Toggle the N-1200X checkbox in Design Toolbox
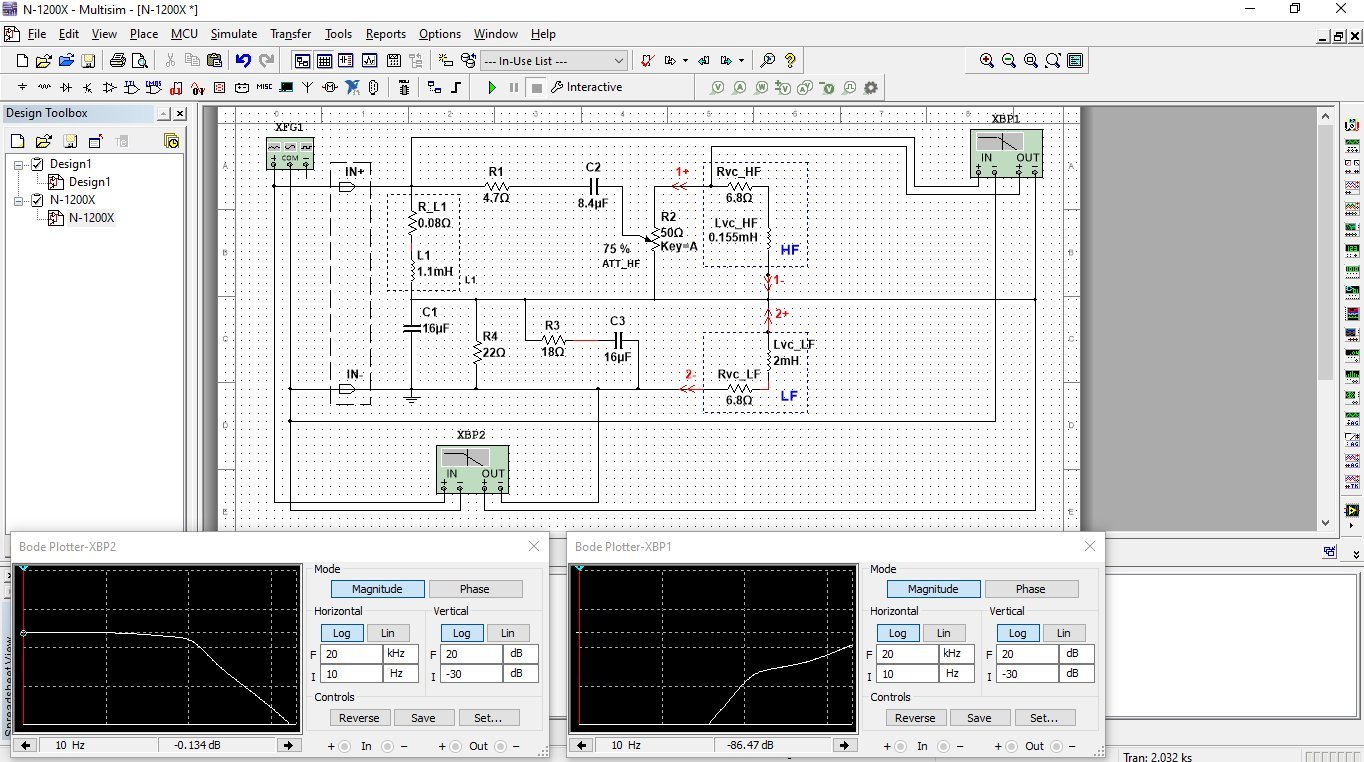Image resolution: width=1364 pixels, height=762 pixels. pyautogui.click(x=38, y=200)
